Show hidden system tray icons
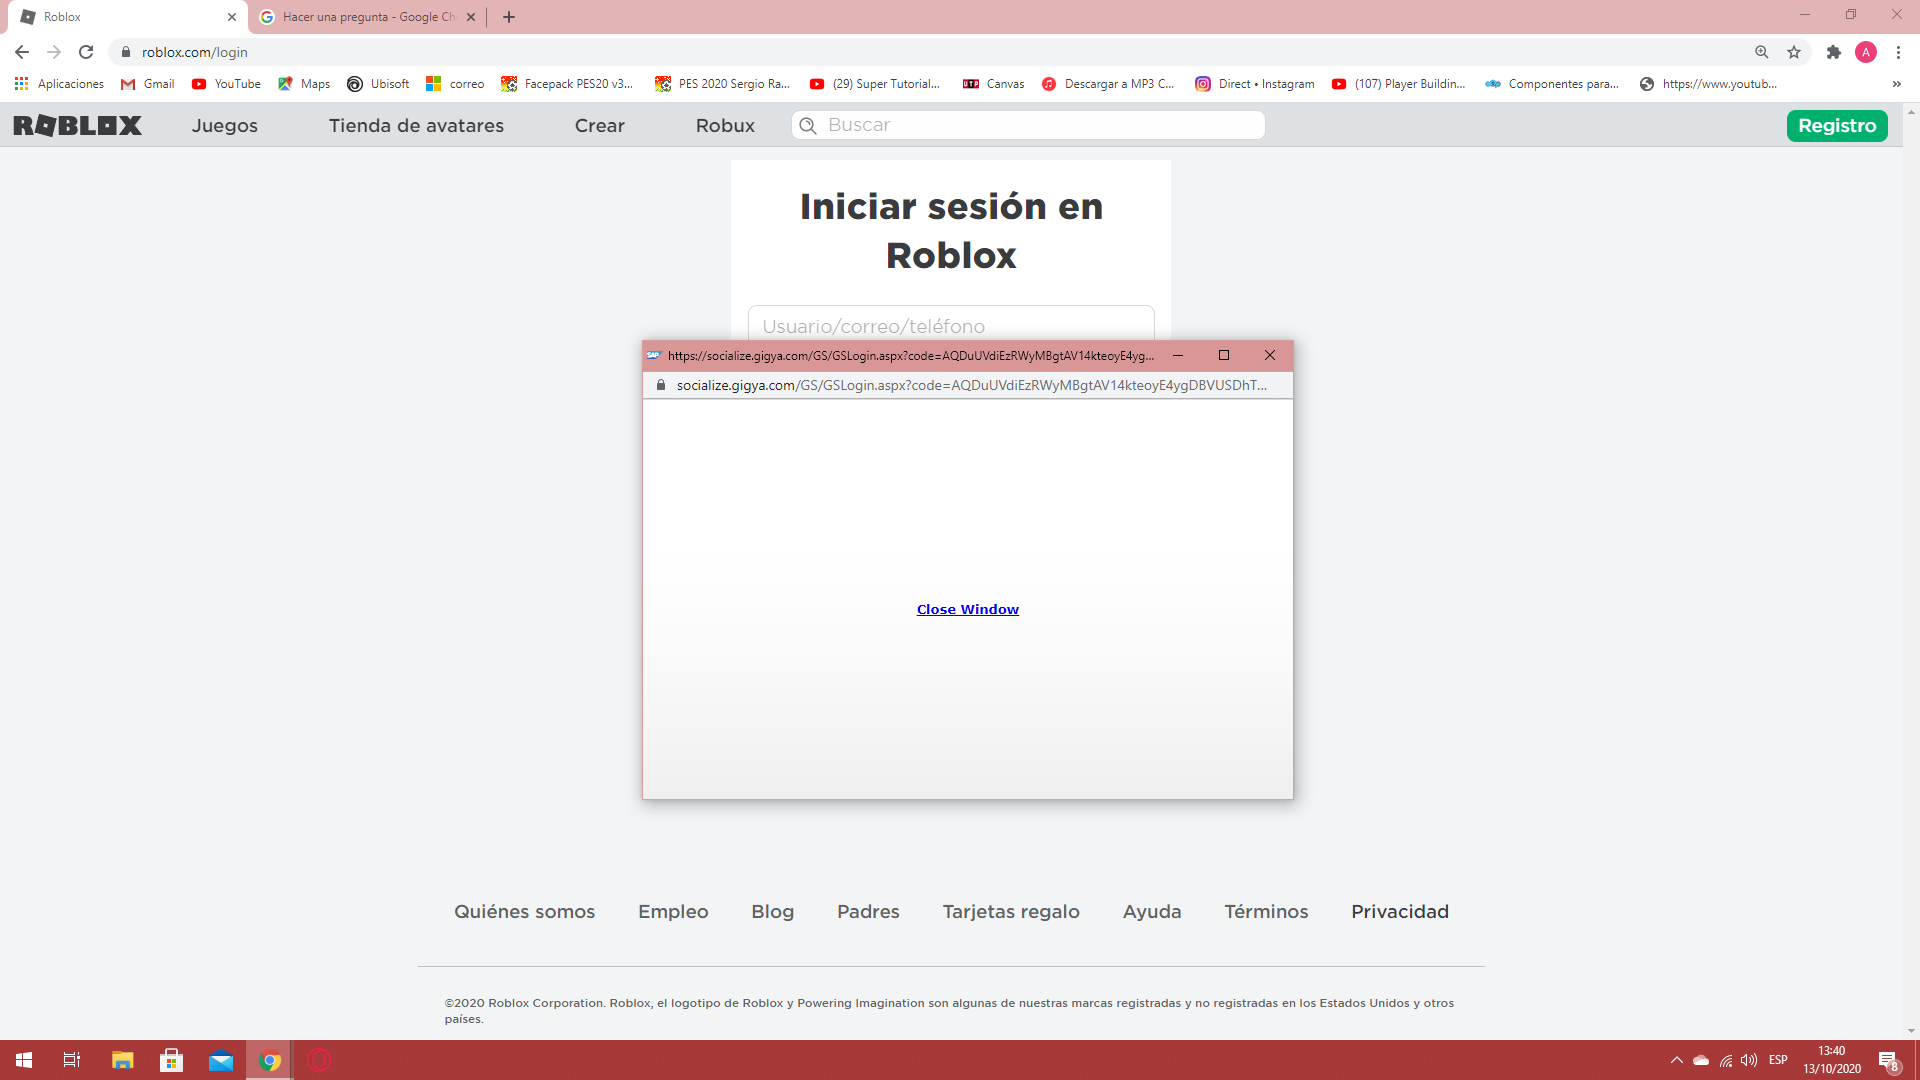1920x1080 pixels. click(1676, 1060)
